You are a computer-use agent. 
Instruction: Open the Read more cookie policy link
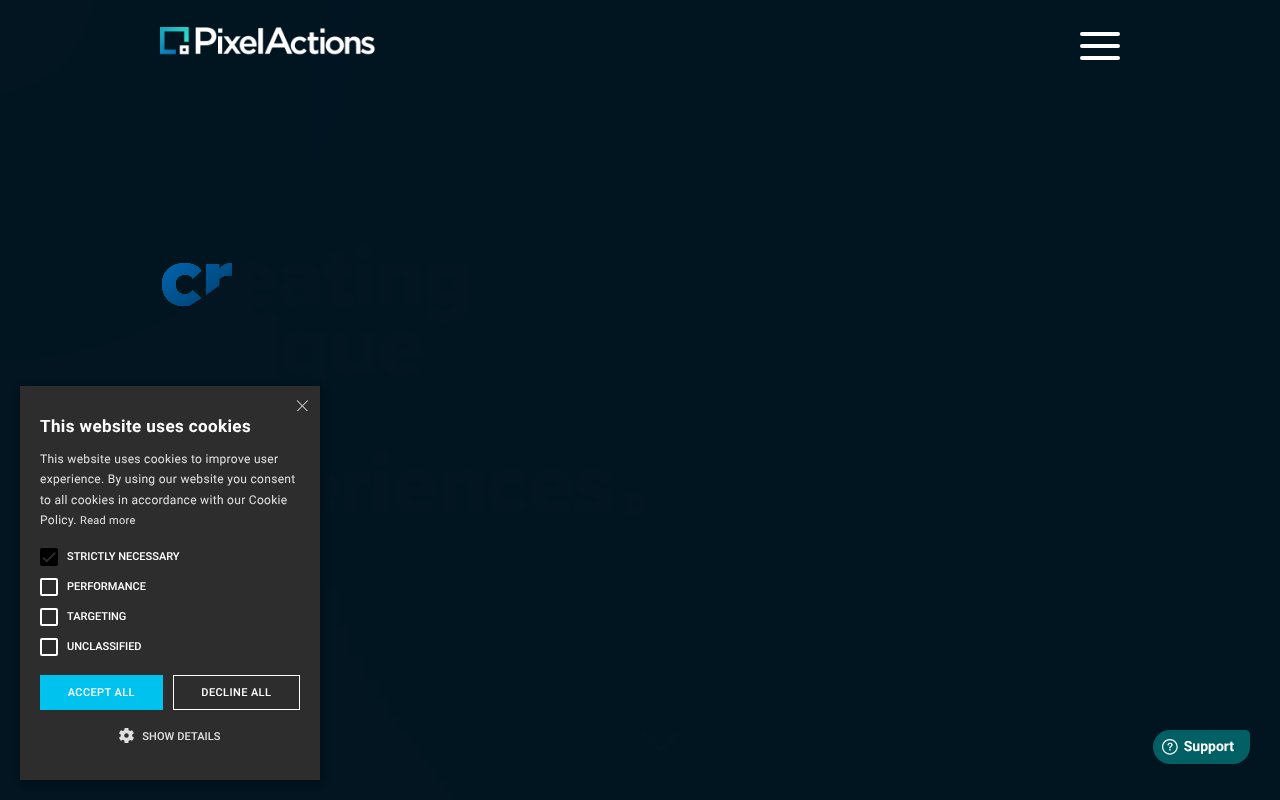click(x=107, y=520)
